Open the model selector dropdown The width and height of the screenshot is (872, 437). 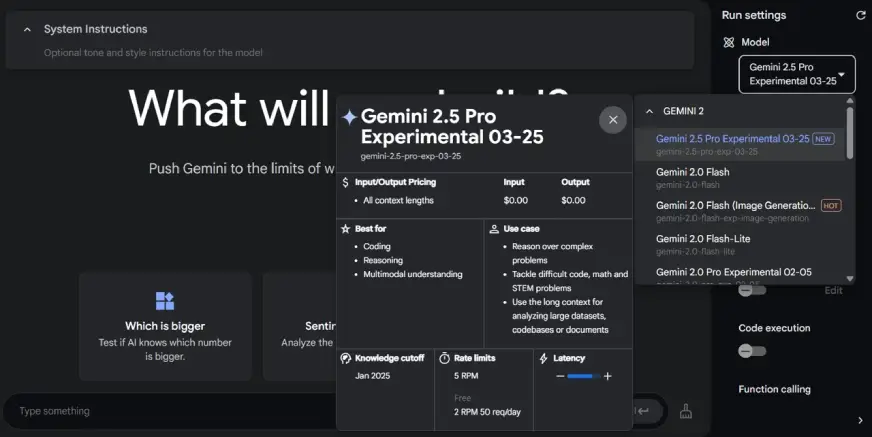797,74
